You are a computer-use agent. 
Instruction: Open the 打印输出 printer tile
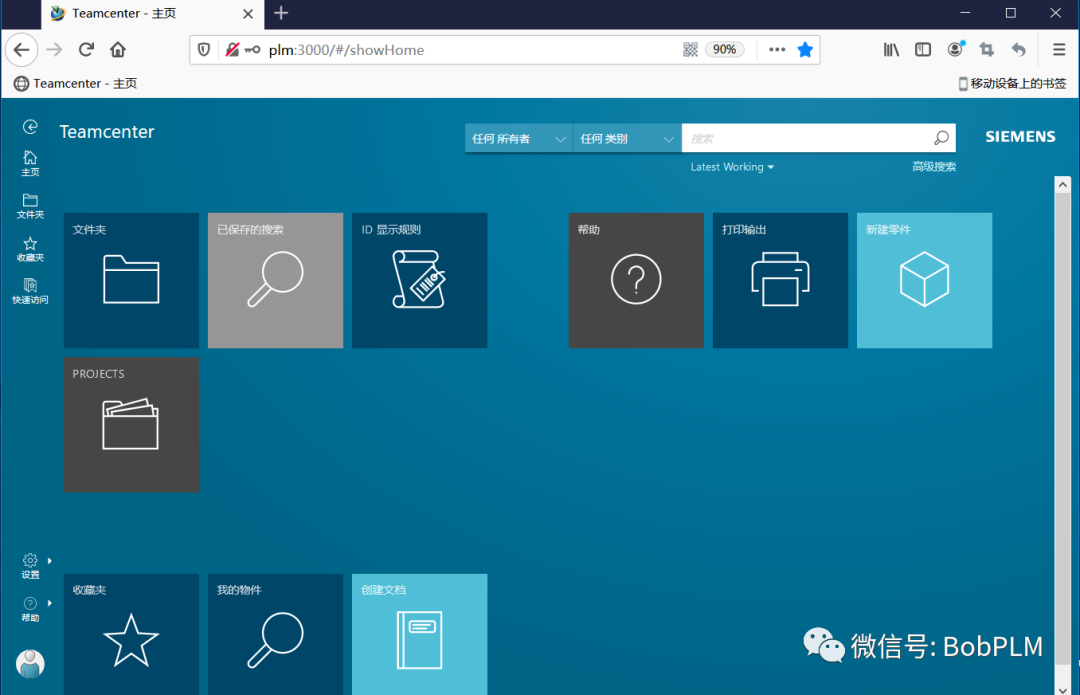coord(780,280)
